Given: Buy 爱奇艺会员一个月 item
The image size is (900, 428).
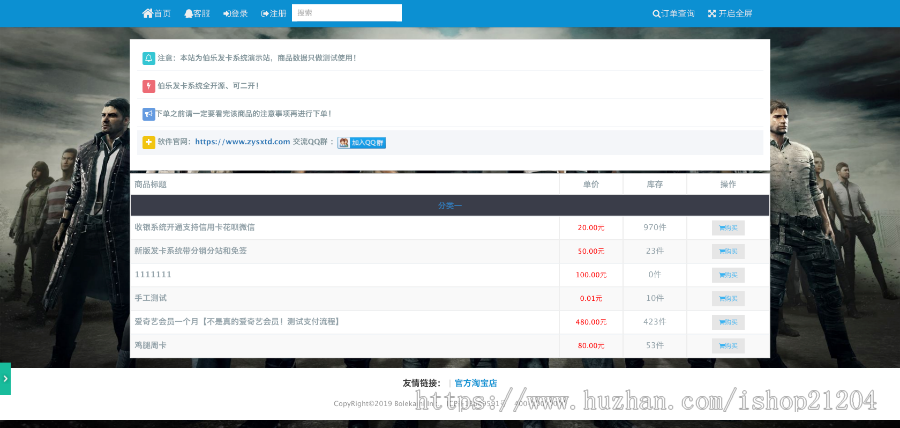Looking at the screenshot, I should (x=728, y=322).
